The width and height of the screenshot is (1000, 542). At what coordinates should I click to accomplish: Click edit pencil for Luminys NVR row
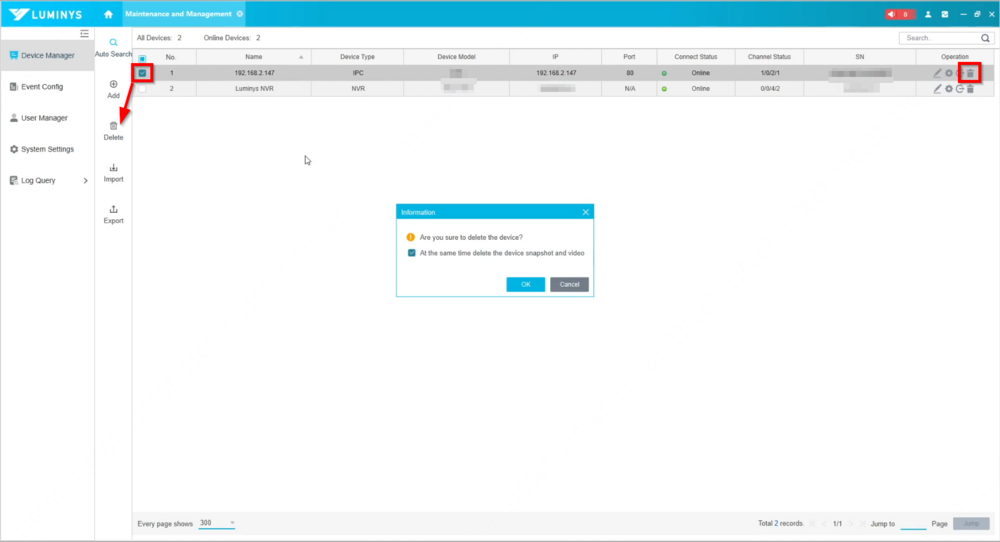click(x=937, y=89)
